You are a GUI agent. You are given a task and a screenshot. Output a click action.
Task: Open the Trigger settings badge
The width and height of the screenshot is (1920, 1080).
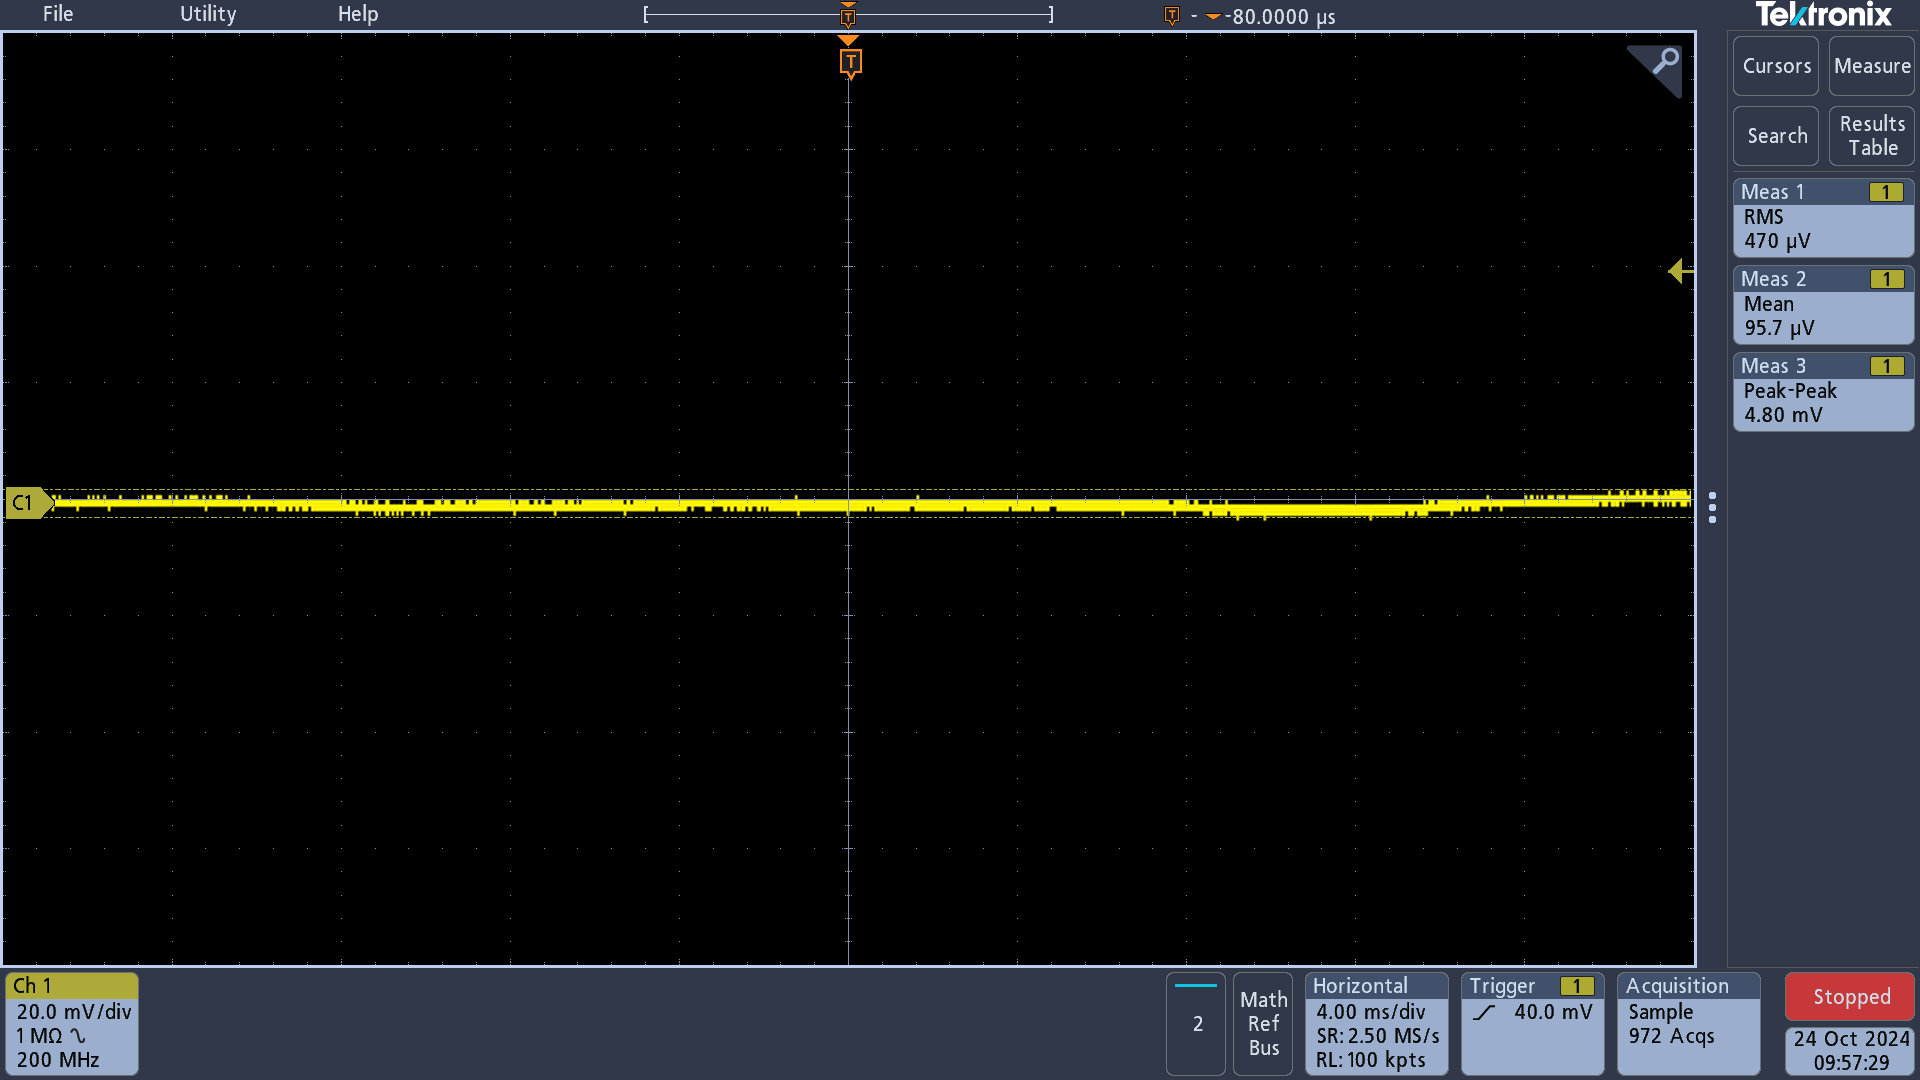pyautogui.click(x=1532, y=1023)
